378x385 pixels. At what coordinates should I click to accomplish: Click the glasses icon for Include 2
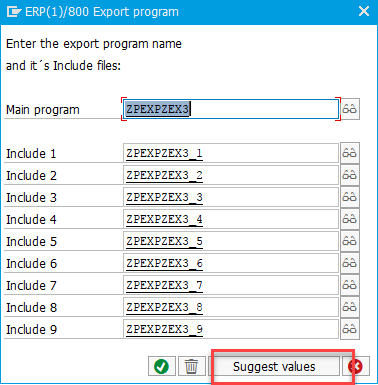349,175
